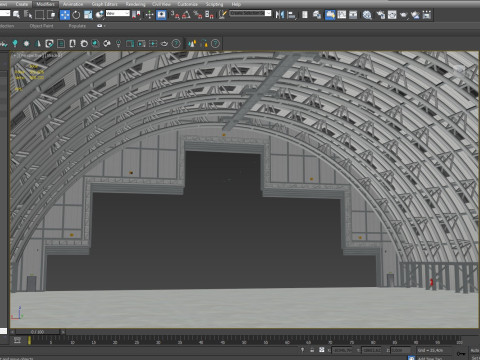Click Render in the Cloud icon
The image size is (480, 360).
415,14
